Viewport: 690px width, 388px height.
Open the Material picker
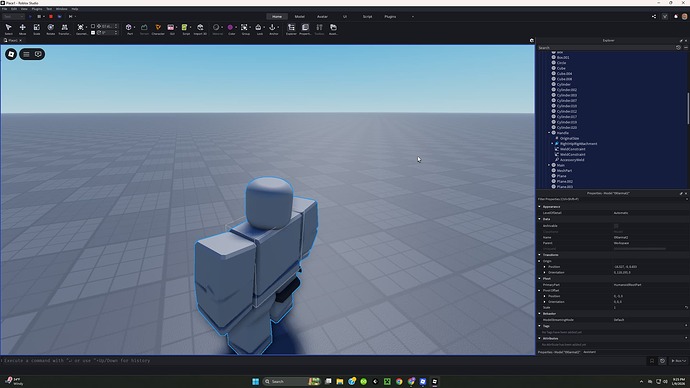(x=216, y=29)
